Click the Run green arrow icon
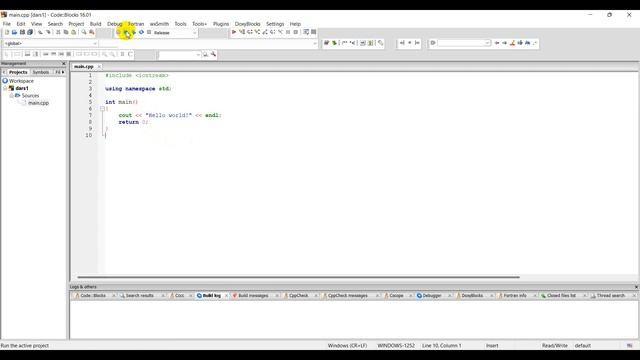640x360 pixels. tap(126, 32)
